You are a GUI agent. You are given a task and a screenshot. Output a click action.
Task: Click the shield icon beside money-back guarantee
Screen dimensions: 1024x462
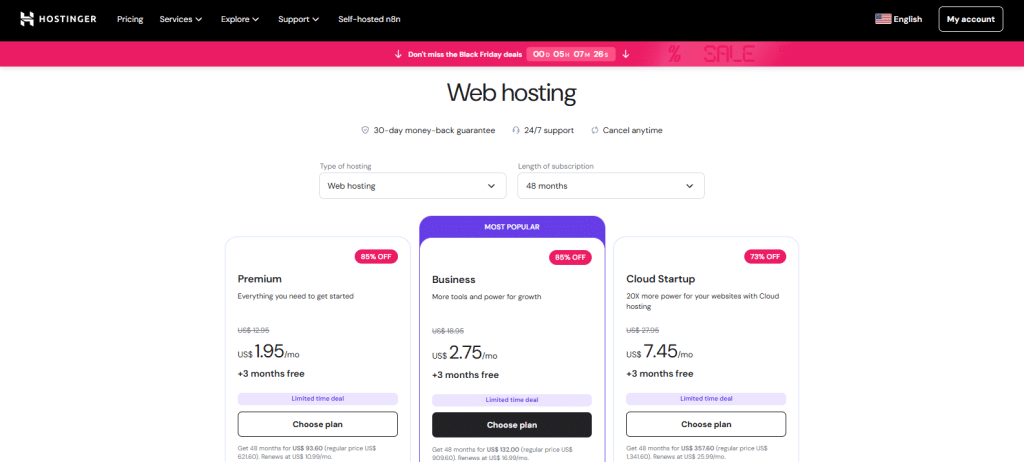coord(366,130)
